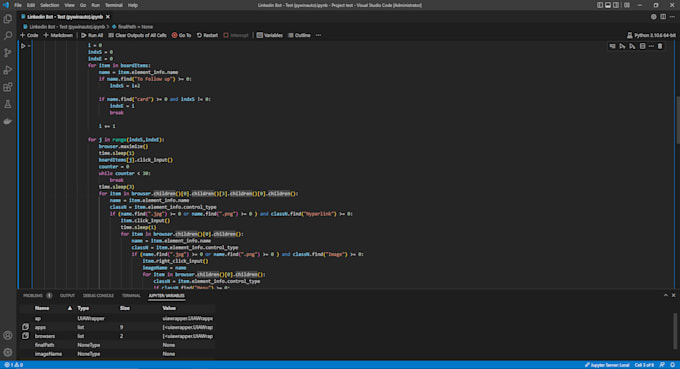
Task: Open the File menu
Action: click(18, 5)
